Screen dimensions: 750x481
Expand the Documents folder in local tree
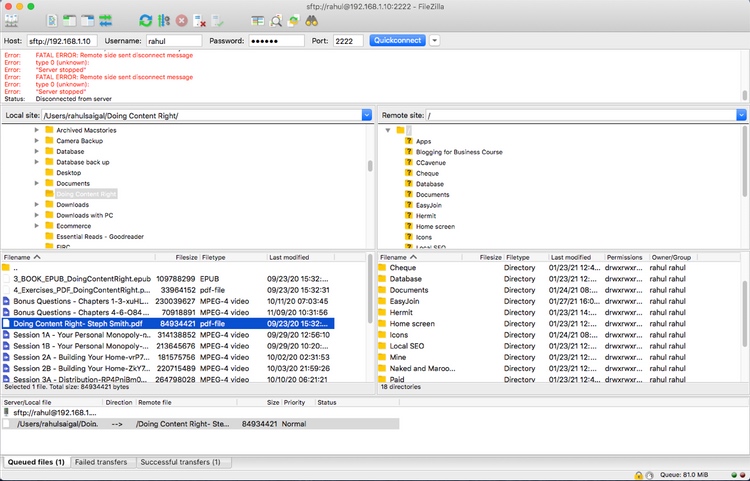point(36,183)
